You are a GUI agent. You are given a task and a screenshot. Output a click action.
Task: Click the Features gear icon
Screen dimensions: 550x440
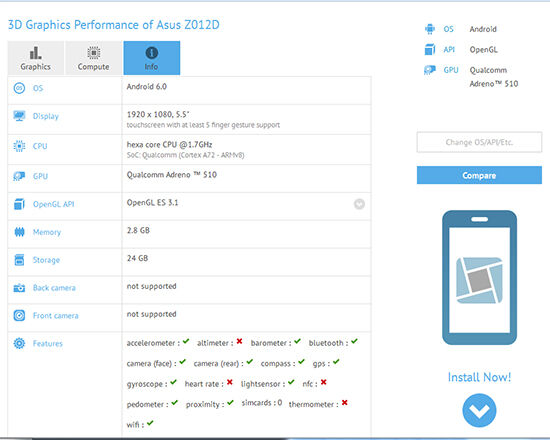tap(19, 343)
